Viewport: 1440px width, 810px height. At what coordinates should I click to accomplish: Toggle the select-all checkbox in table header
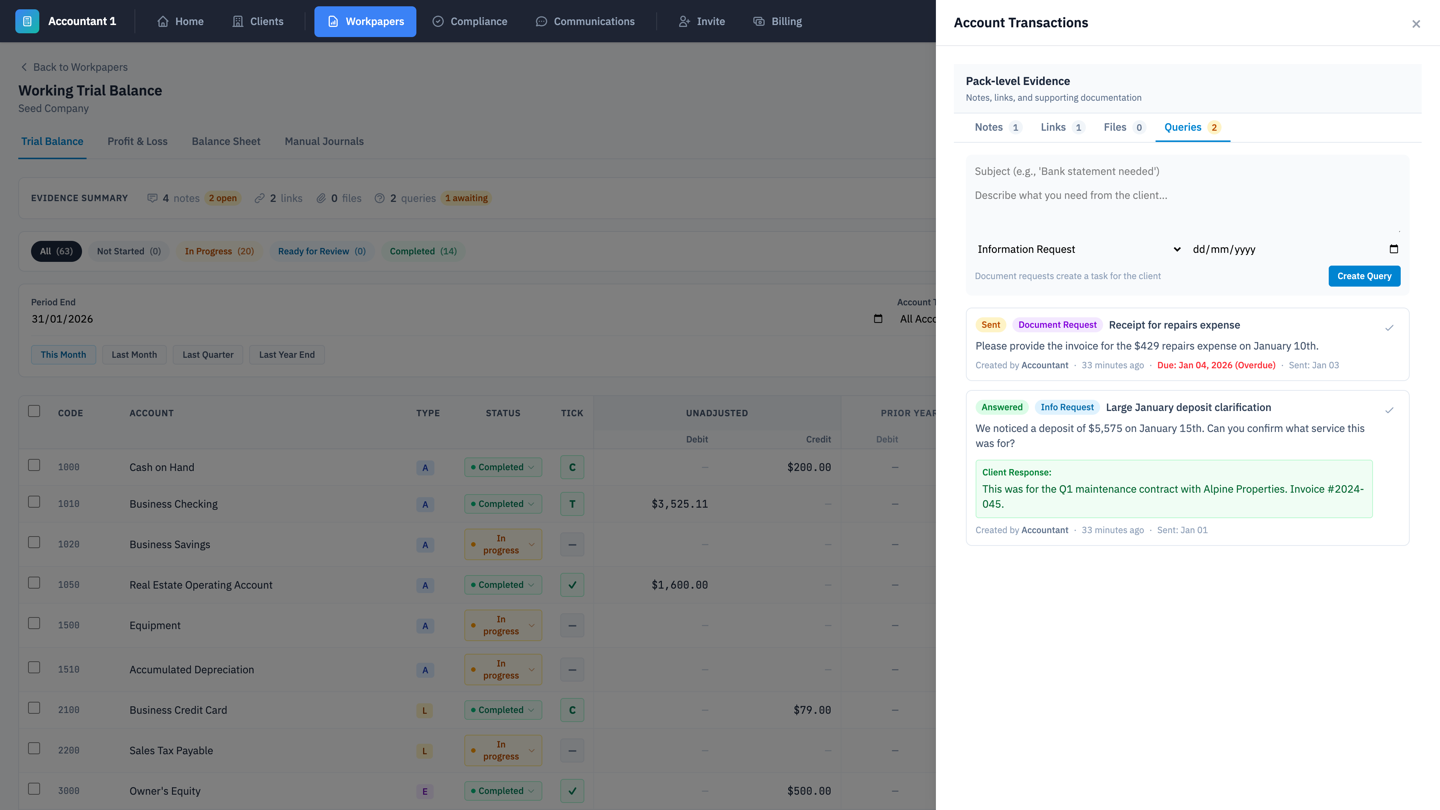tap(34, 411)
